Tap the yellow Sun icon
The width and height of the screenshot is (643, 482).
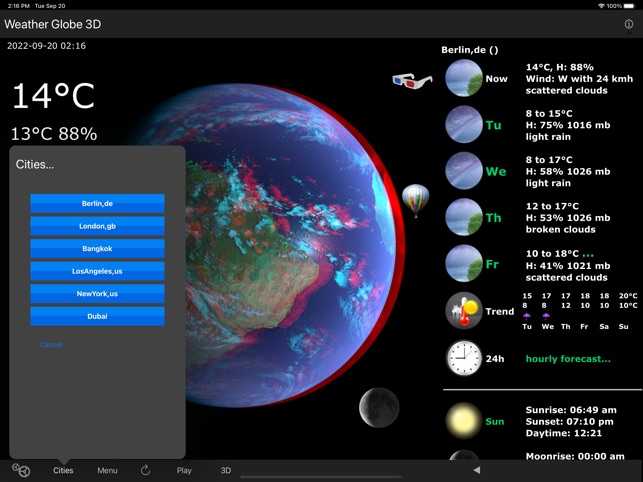(464, 421)
